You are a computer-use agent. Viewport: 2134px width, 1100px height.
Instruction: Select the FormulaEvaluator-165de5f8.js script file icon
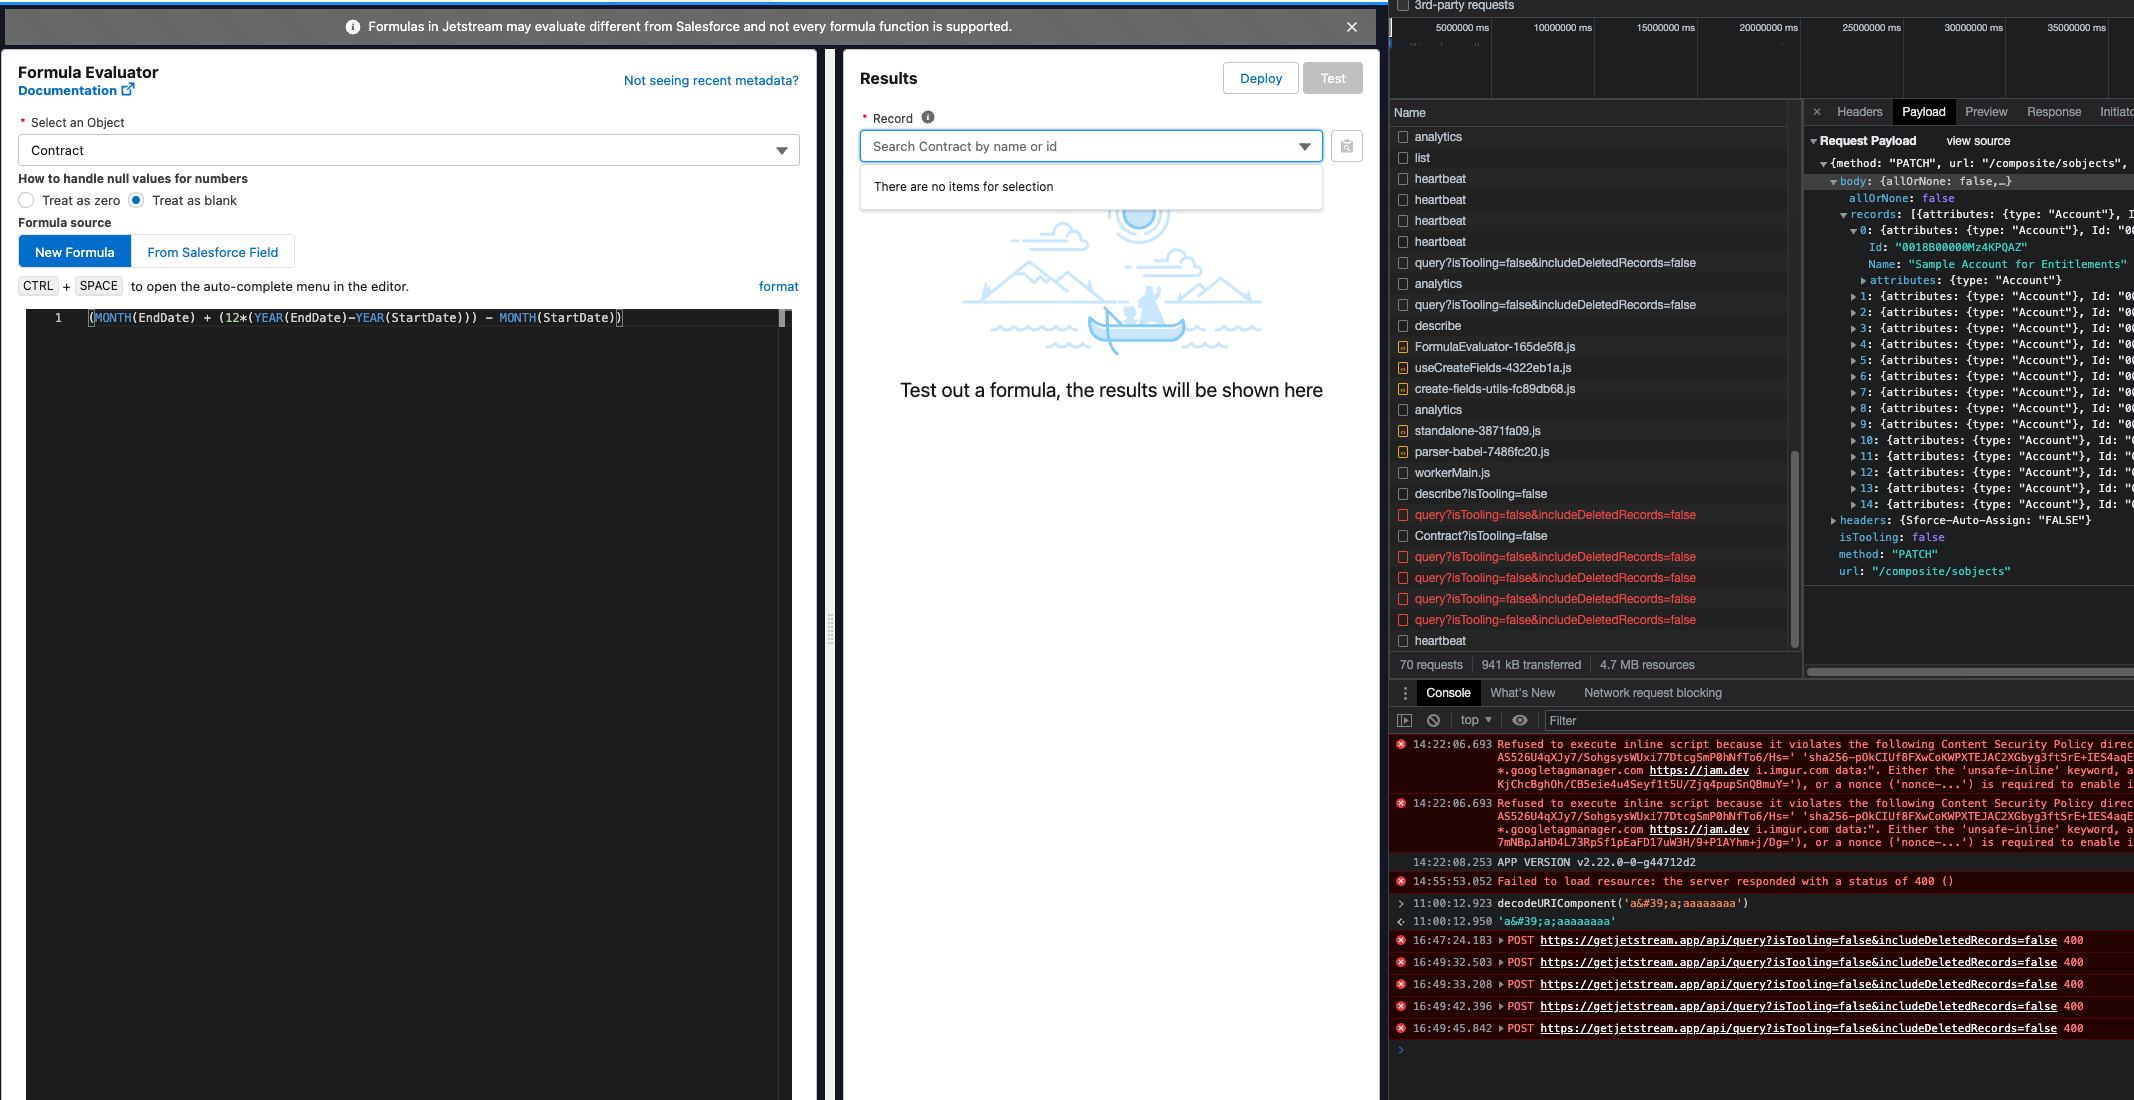1404,347
